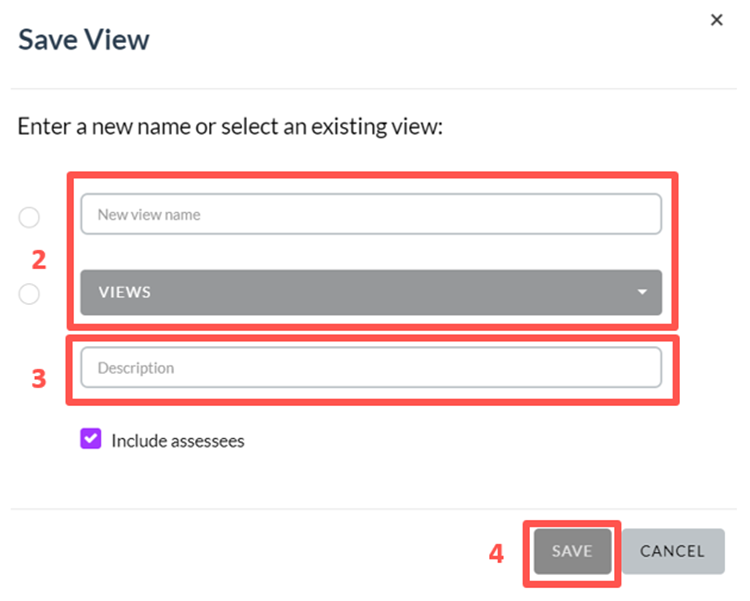Dismiss dialog using the top-right X icon
The height and width of the screenshot is (601, 750).
click(716, 20)
